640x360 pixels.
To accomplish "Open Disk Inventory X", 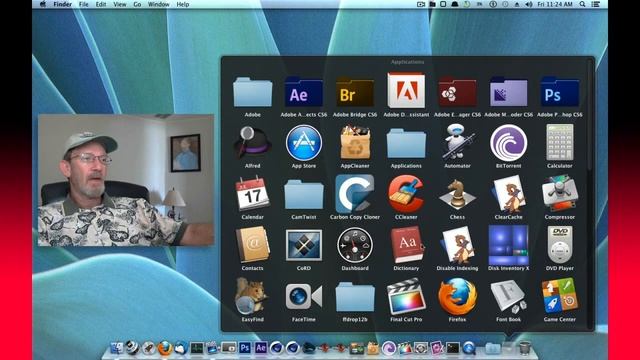I will pyautogui.click(x=509, y=245).
